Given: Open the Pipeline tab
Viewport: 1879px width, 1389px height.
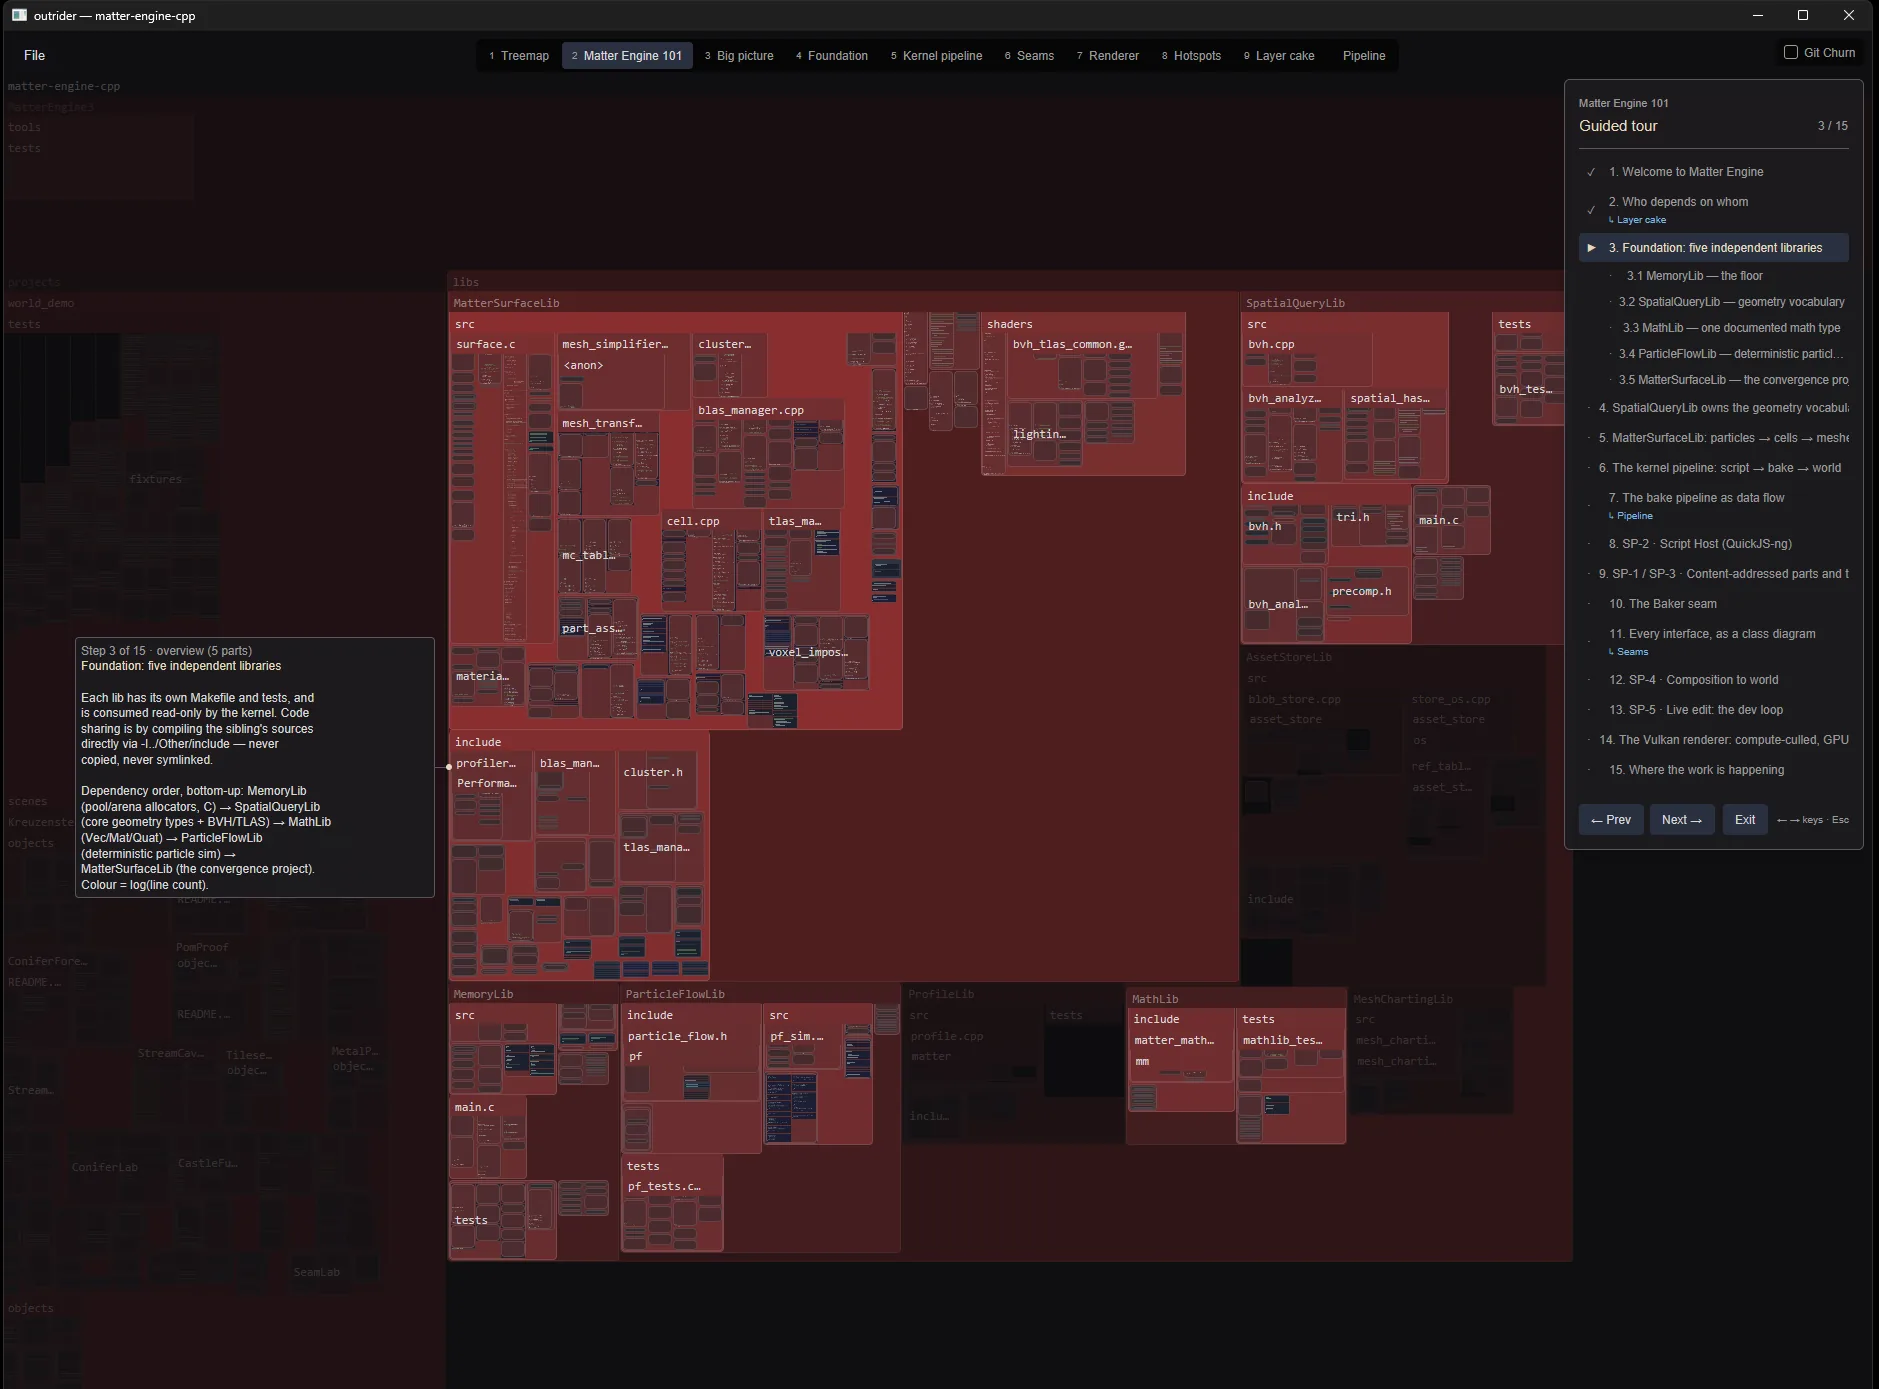Looking at the screenshot, I should pyautogui.click(x=1364, y=56).
